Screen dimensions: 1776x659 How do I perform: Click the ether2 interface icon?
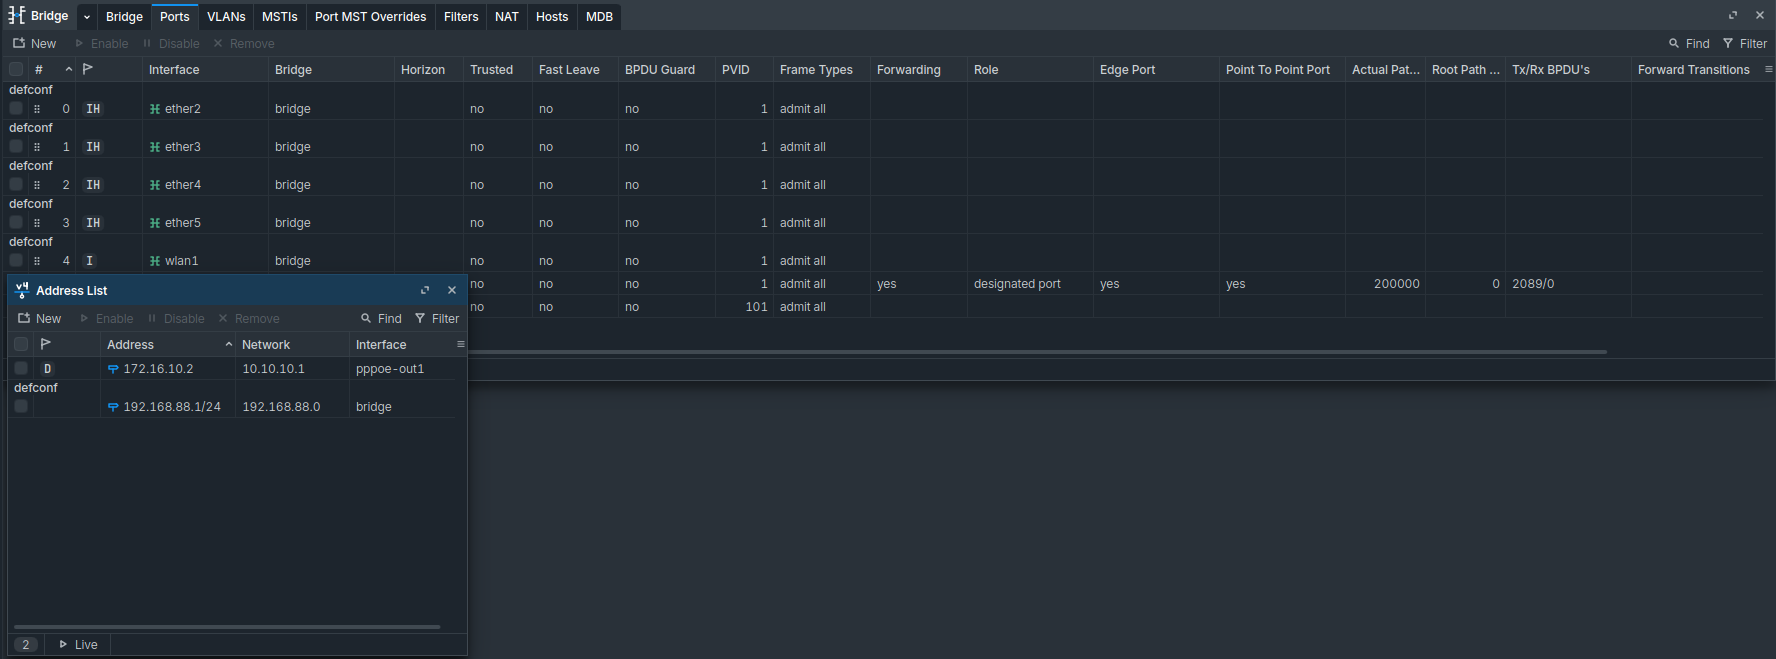(x=155, y=109)
